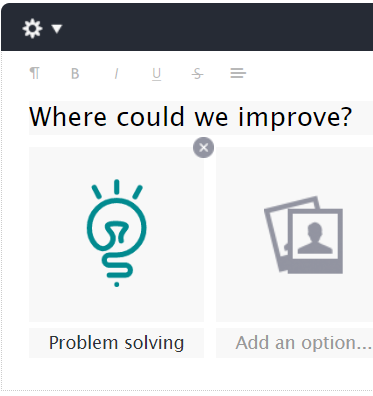Toggle bold formatting
This screenshot has height=396, width=373.
75,73
